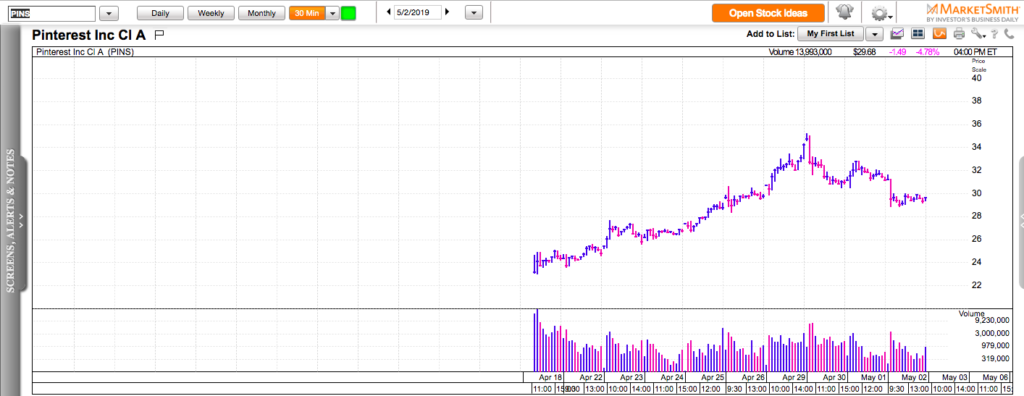Click Open Stock Ideas button

pyautogui.click(x=768, y=12)
